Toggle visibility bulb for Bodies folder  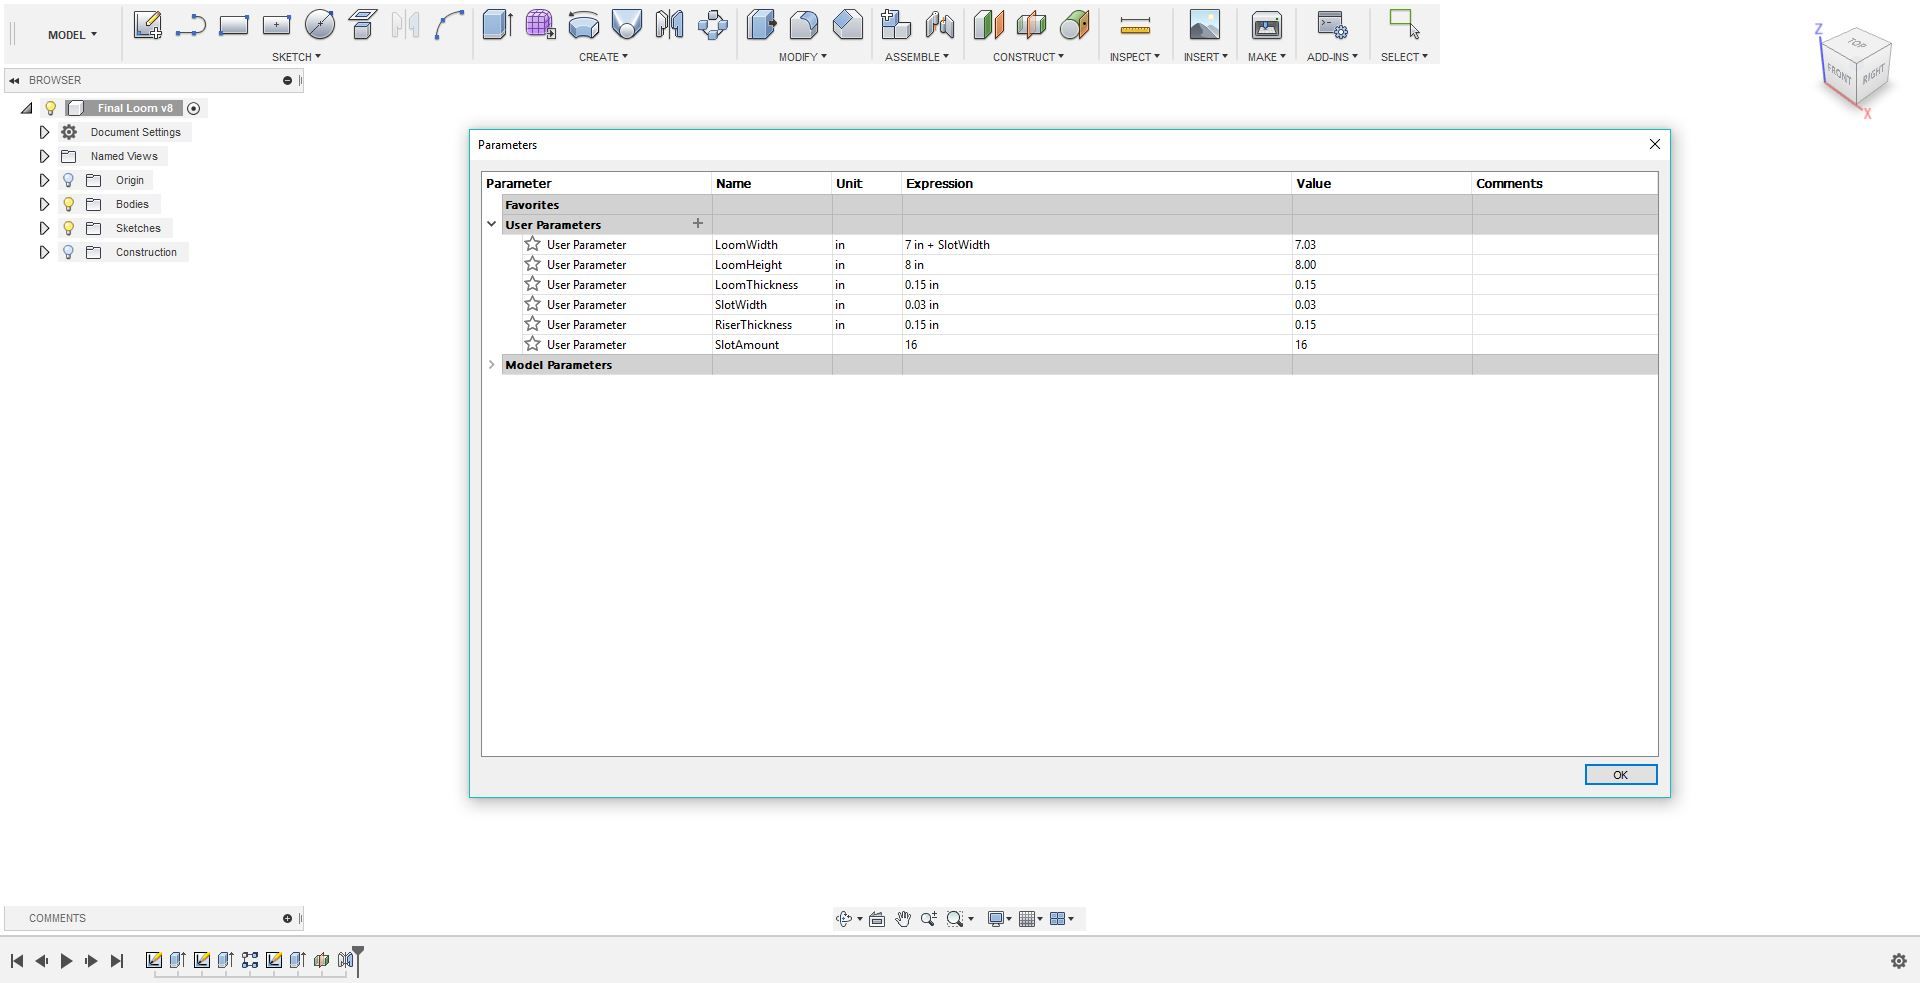point(68,204)
